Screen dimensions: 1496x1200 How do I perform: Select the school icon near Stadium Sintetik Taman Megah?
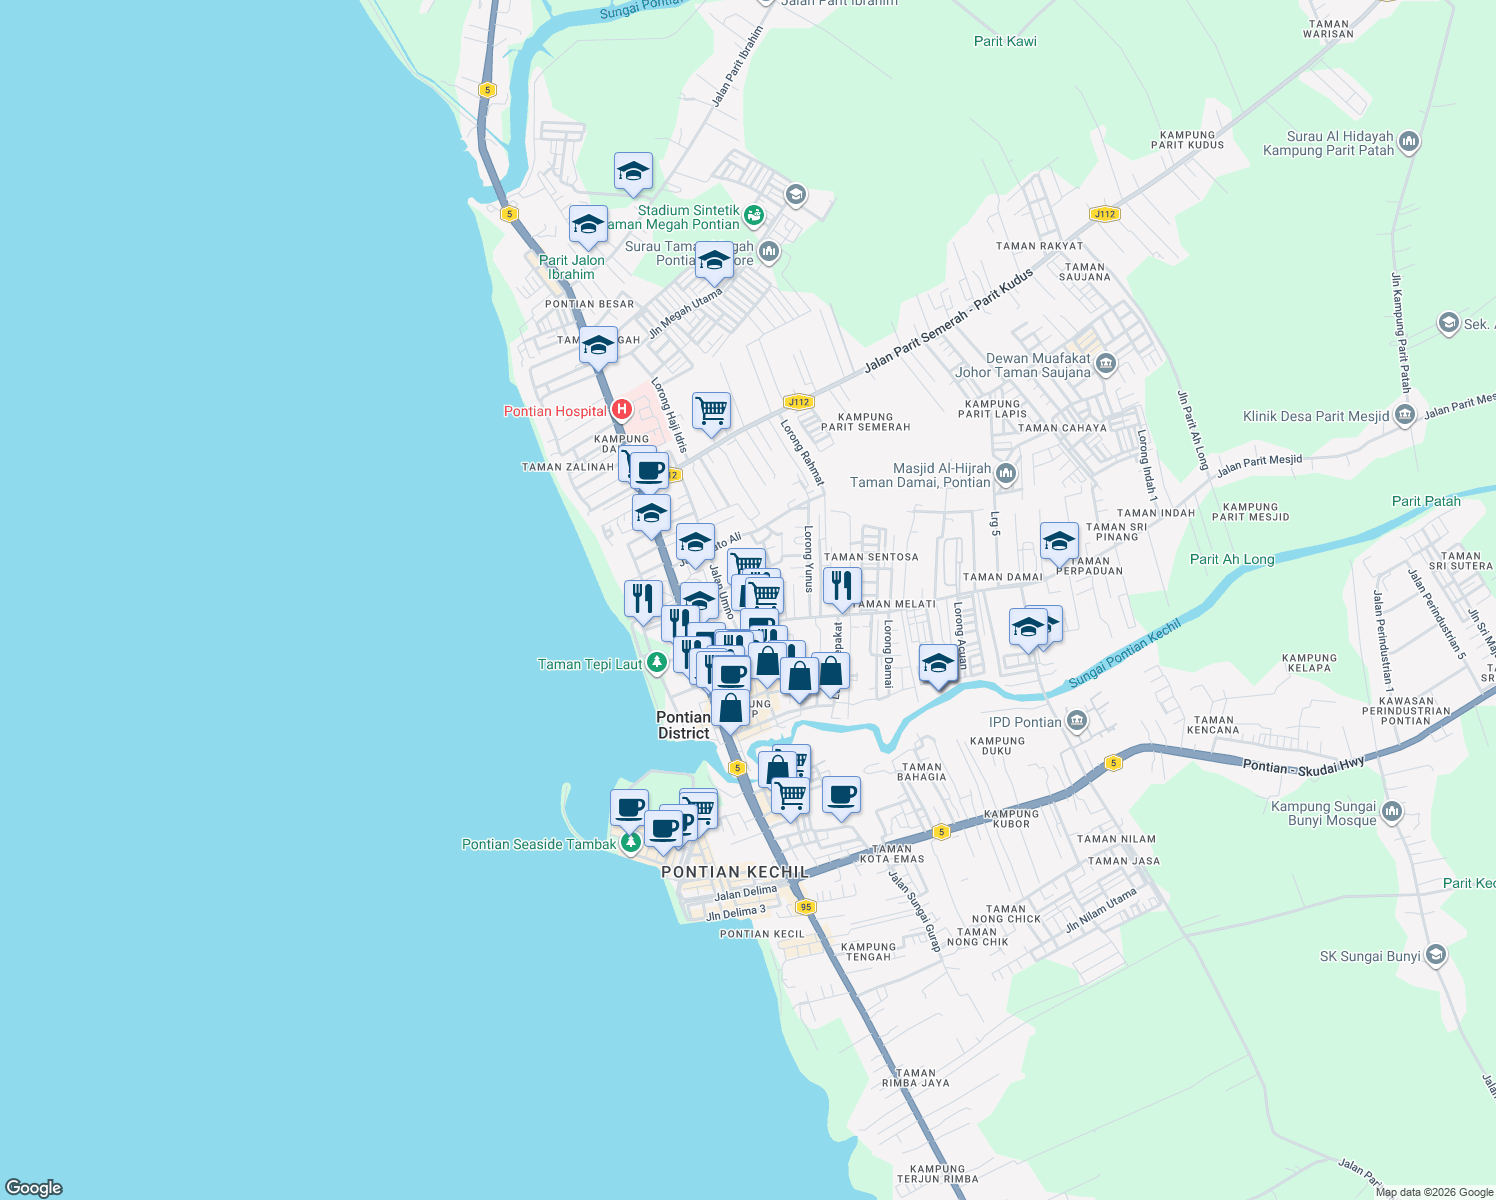click(633, 171)
